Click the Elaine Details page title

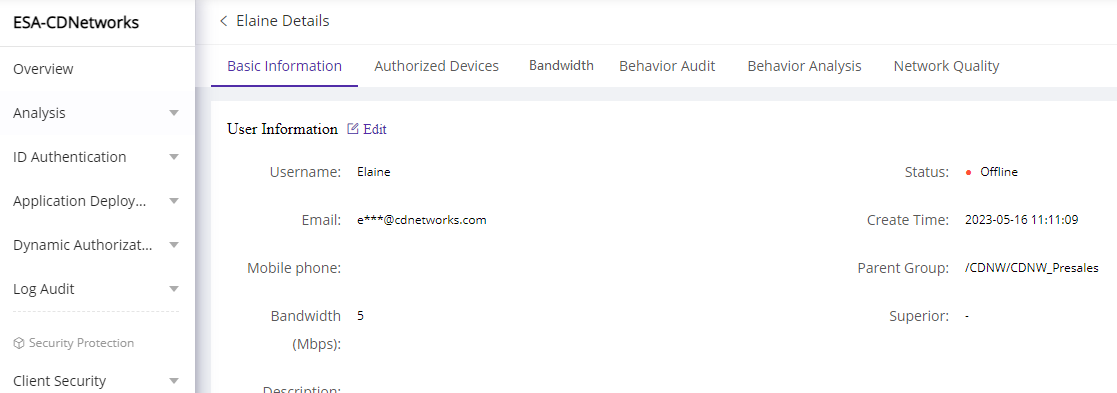[x=283, y=21]
